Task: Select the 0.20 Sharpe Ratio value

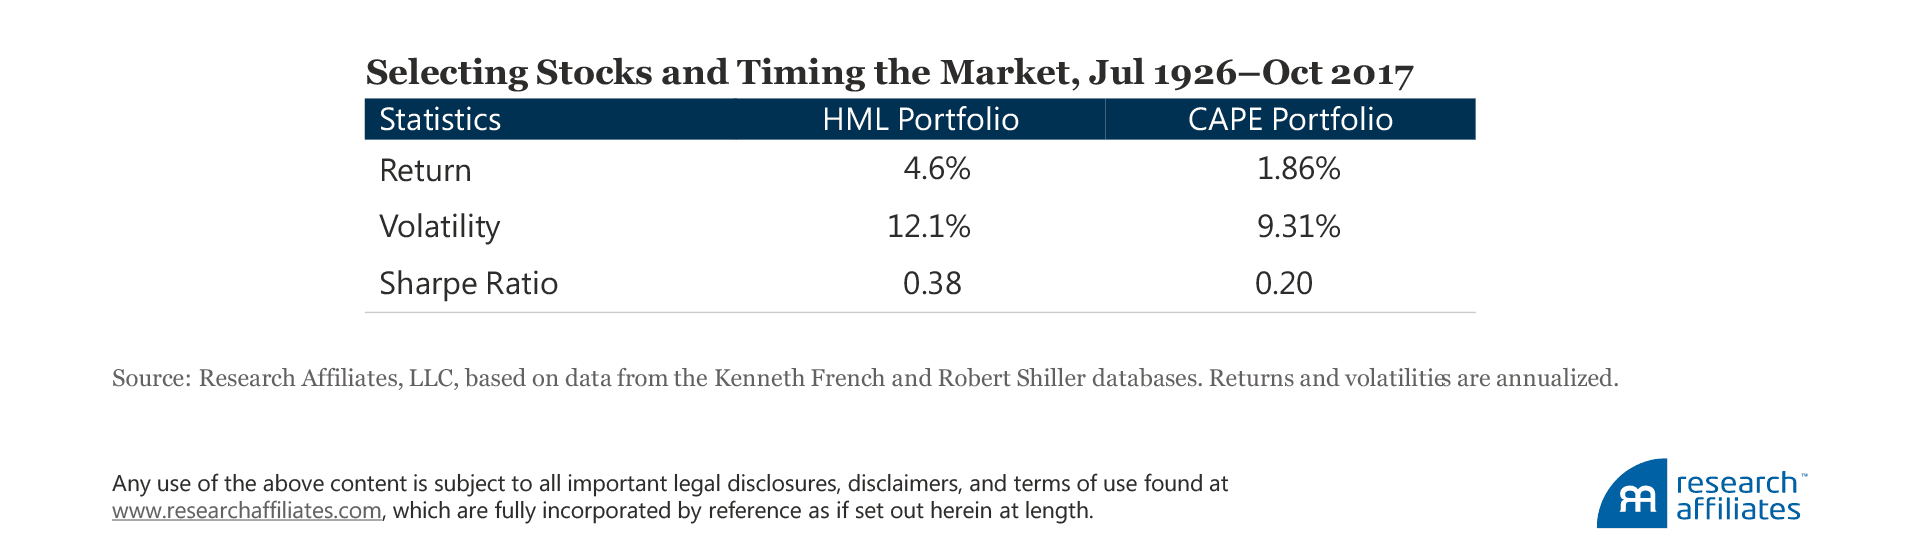Action: pyautogui.click(x=1283, y=284)
